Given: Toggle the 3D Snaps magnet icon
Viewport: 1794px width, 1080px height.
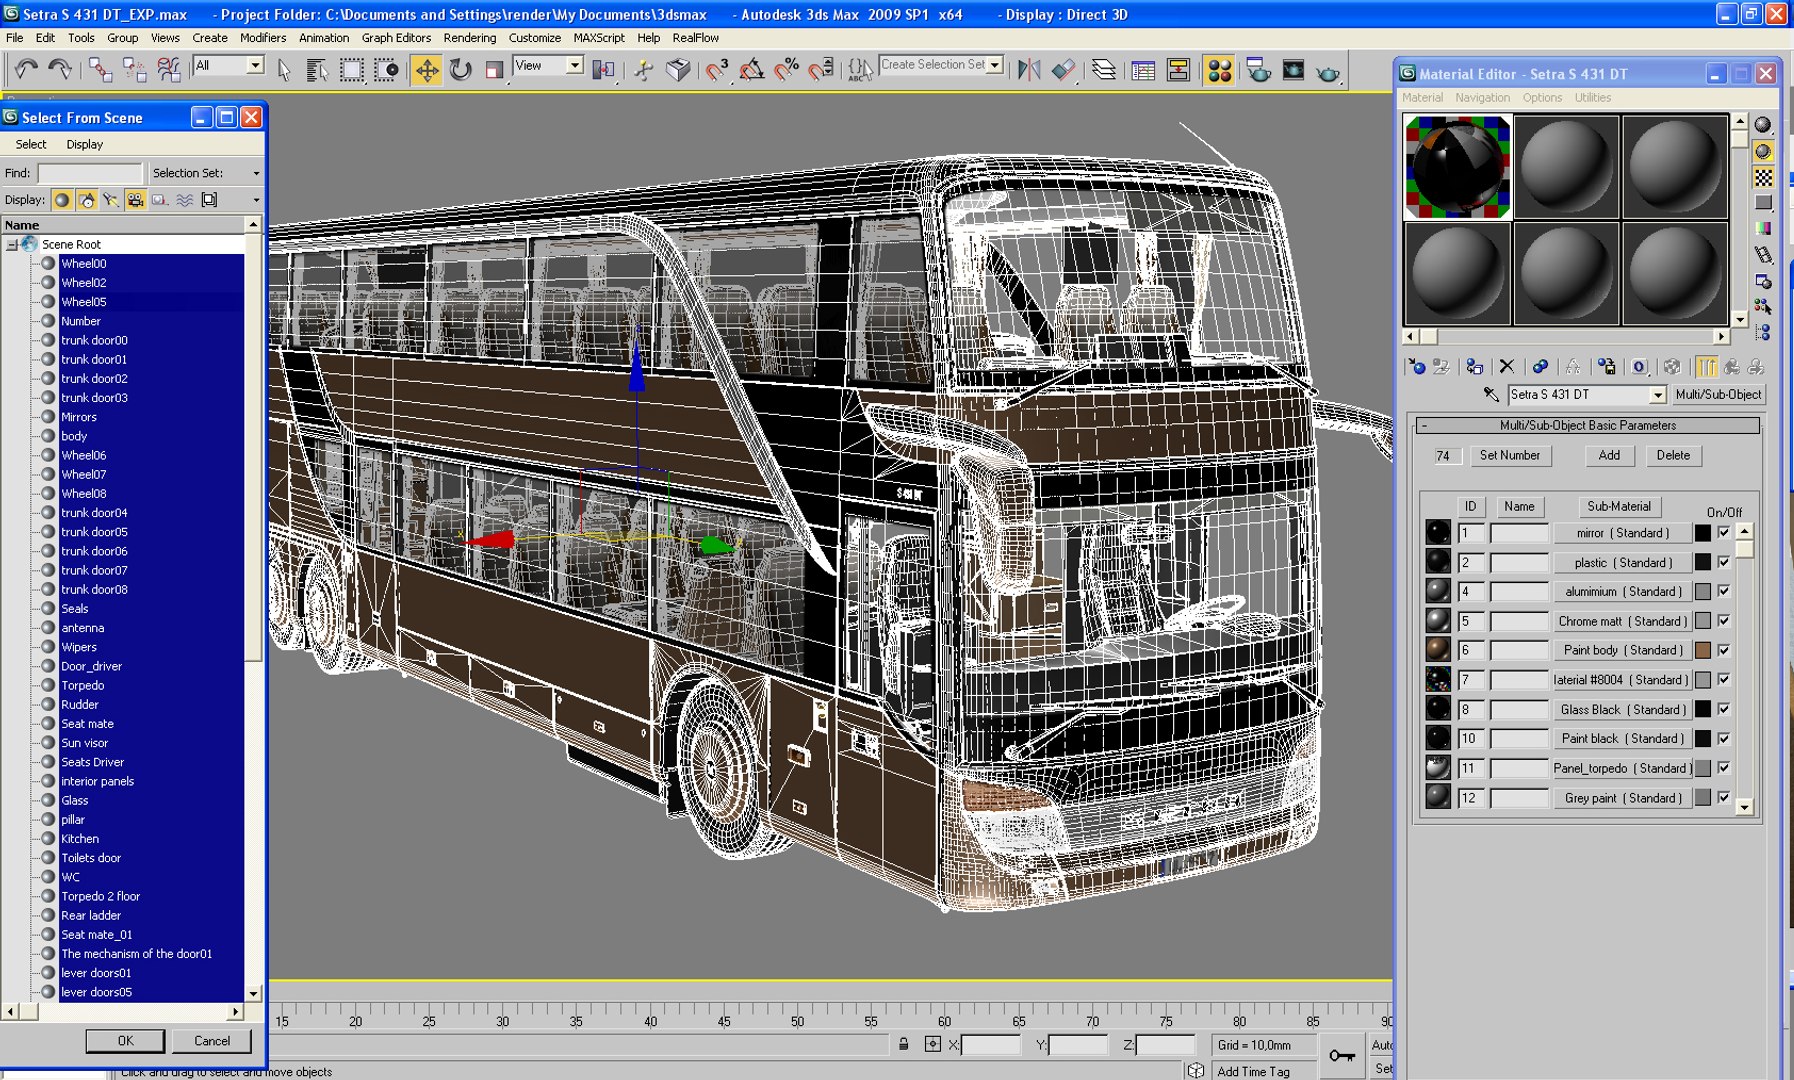Looking at the screenshot, I should click(x=717, y=69).
